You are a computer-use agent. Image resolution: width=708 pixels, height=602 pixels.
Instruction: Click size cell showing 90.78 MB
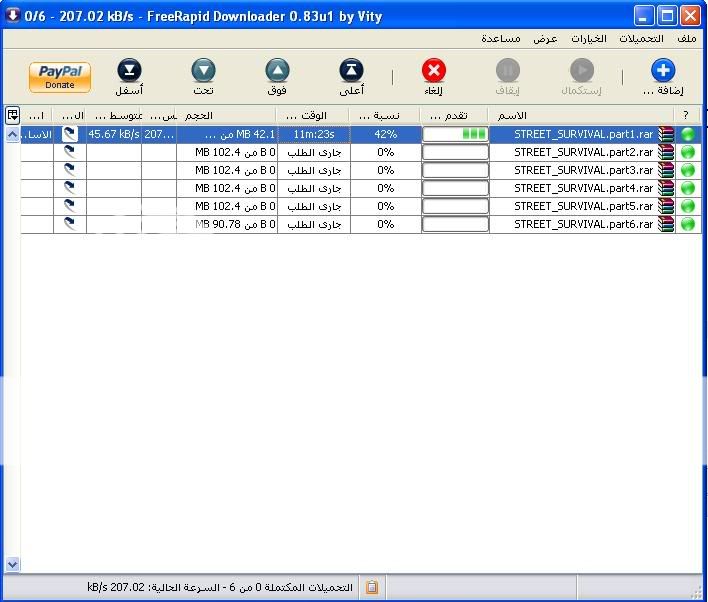click(227, 224)
